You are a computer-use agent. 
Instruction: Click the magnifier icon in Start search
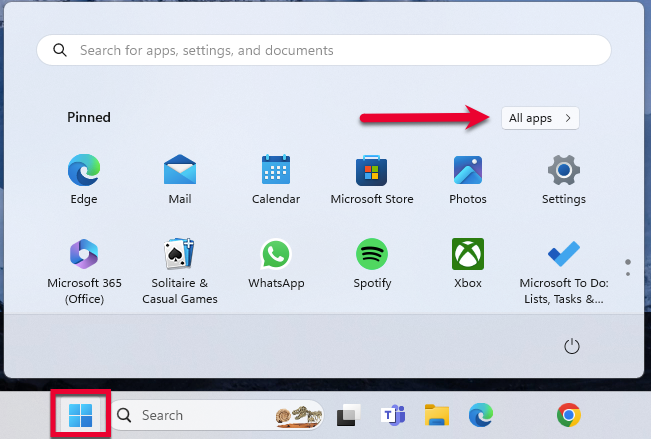60,50
